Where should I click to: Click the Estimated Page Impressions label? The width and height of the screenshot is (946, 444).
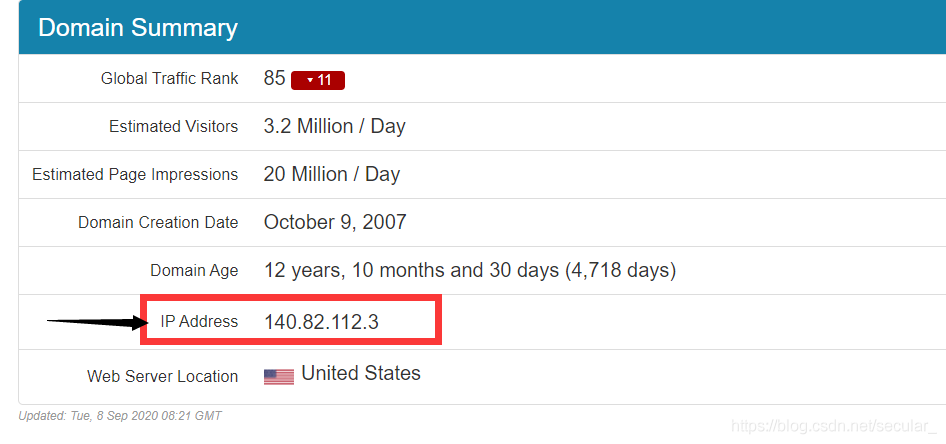tap(135, 174)
